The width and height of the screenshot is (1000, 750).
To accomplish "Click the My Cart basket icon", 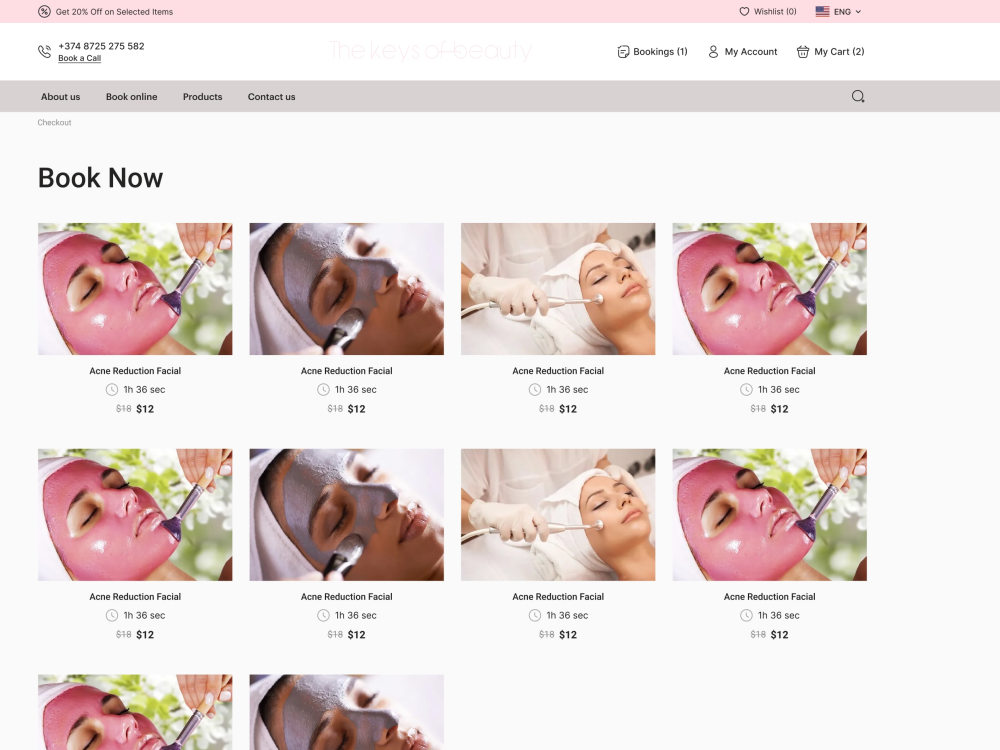I will (802, 52).
